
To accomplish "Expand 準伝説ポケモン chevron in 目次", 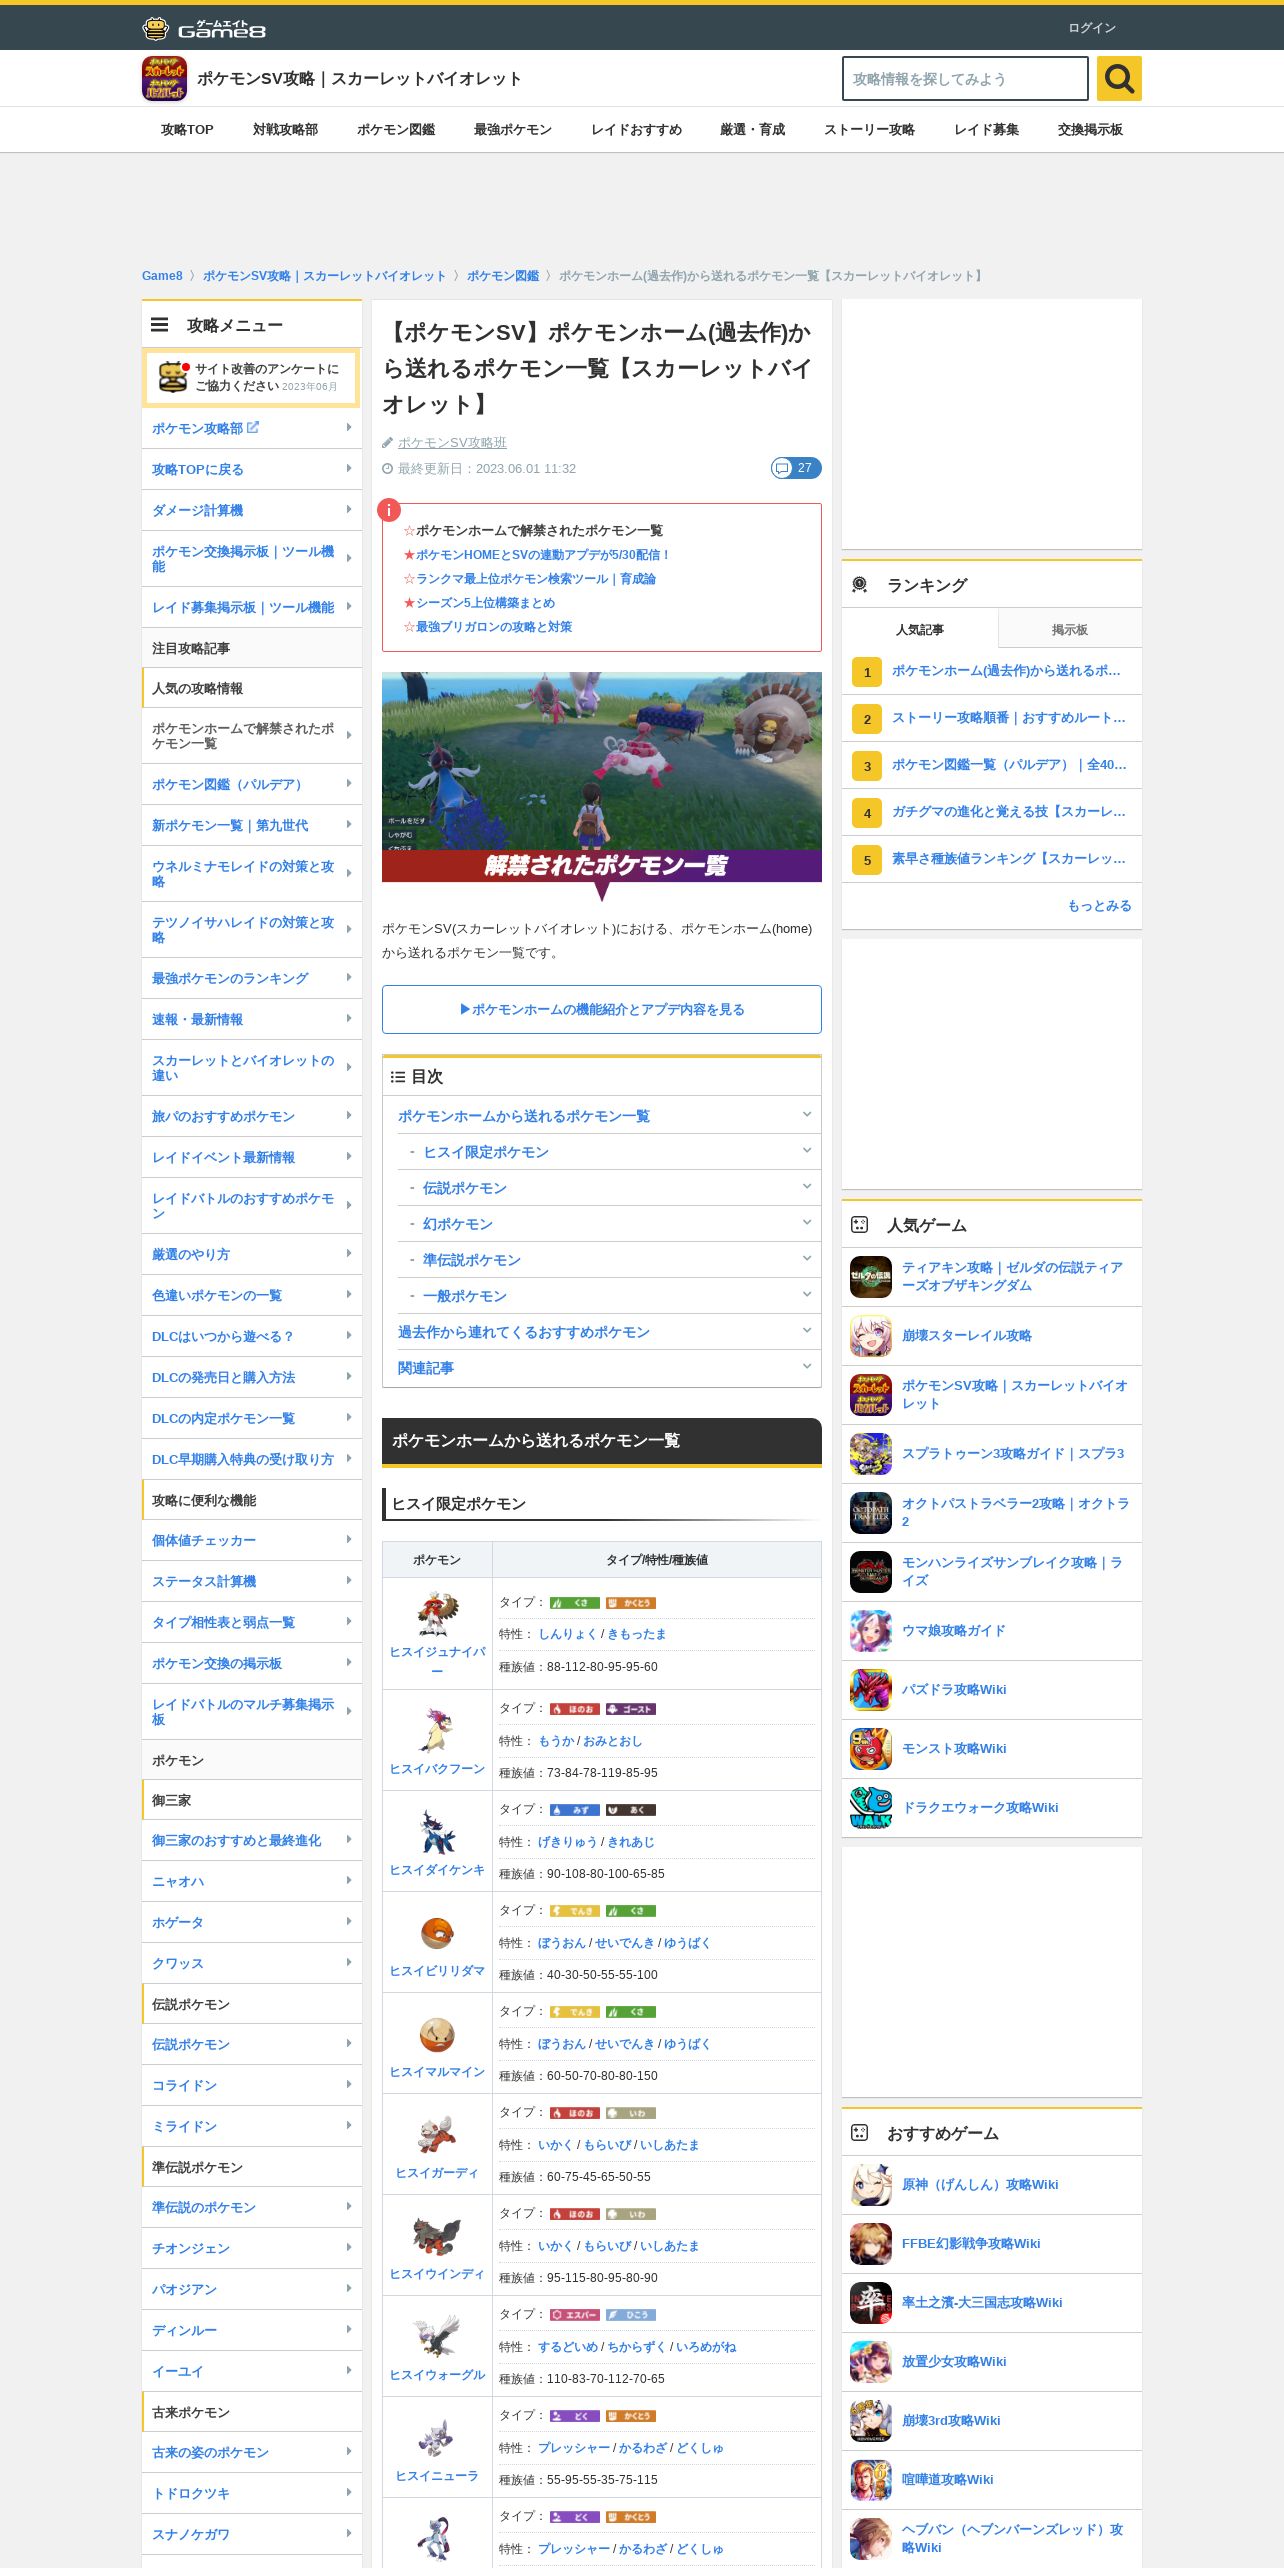I will pos(806,1259).
